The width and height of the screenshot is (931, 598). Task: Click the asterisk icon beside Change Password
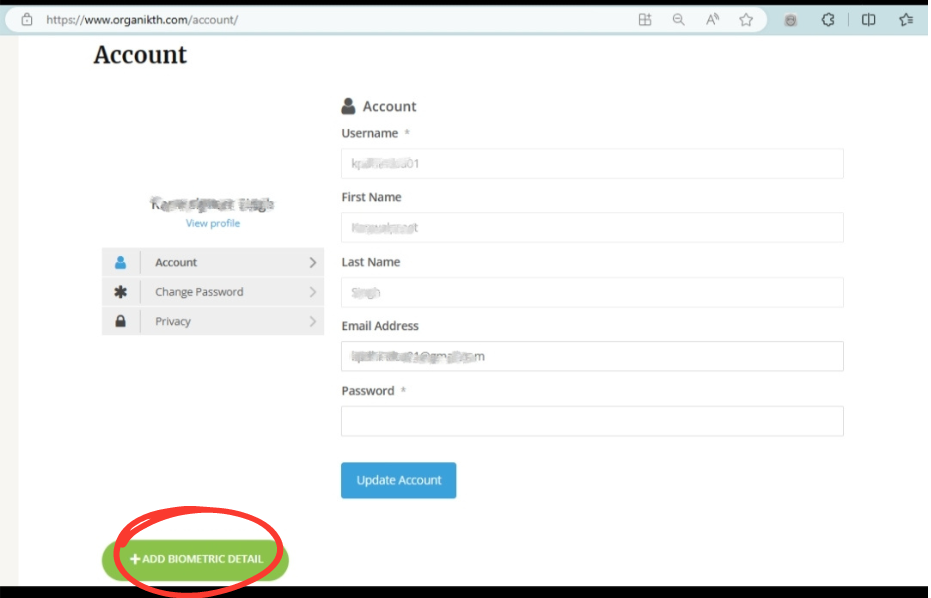121,292
